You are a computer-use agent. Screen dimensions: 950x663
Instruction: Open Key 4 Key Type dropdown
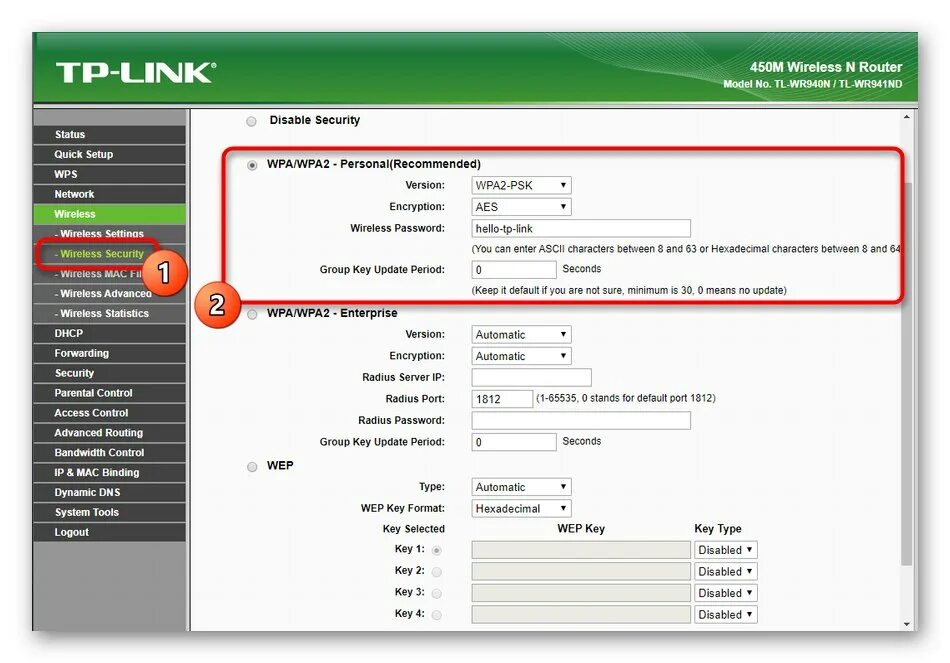coord(725,615)
